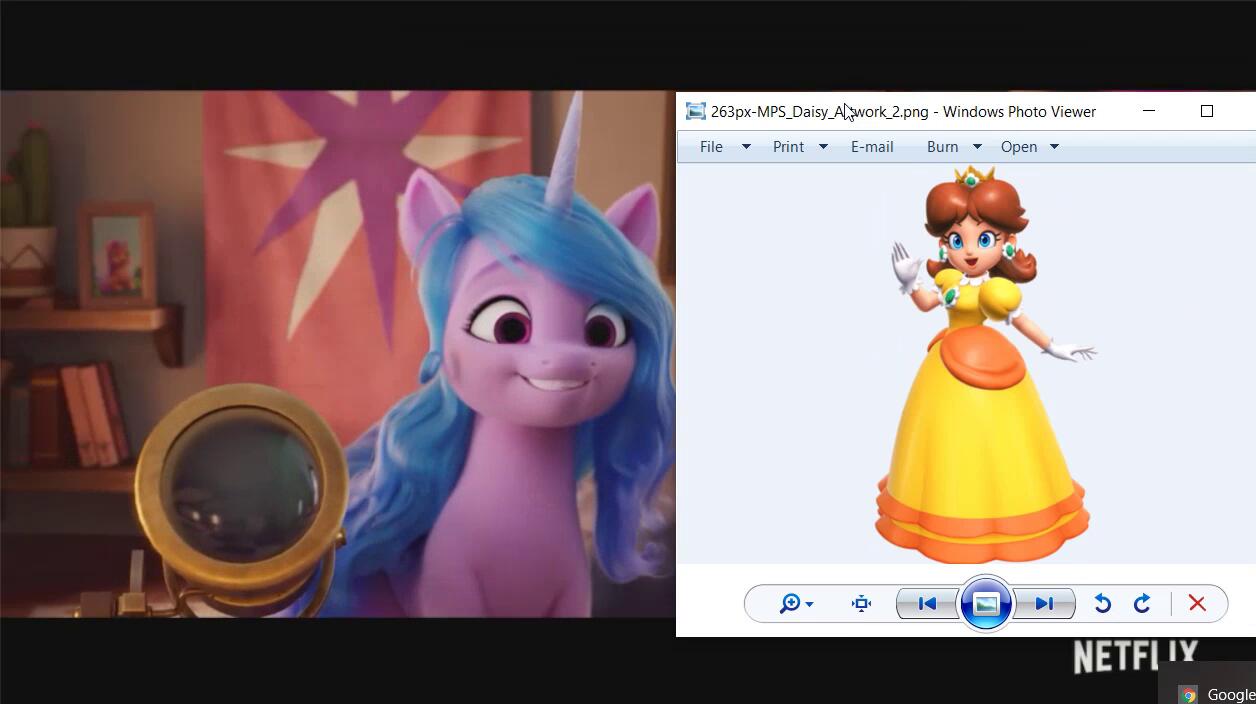This screenshot has width=1256, height=704.
Task: Maximize the Windows Photo Viewer window
Action: click(x=1207, y=111)
